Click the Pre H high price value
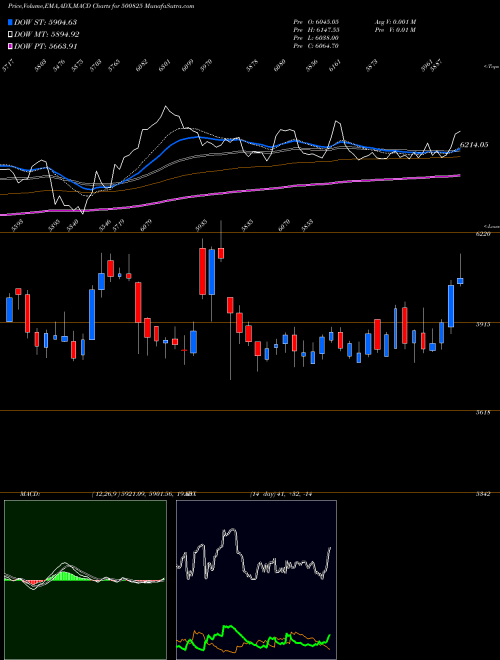 pos(330,30)
